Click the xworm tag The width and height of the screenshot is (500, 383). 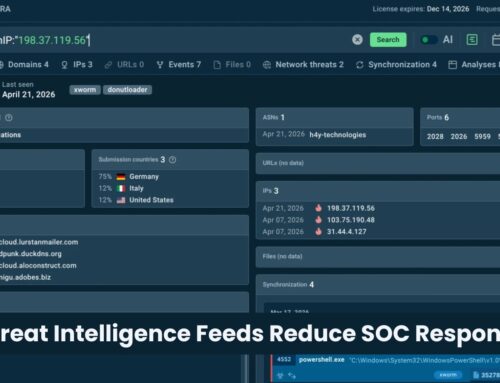(x=85, y=90)
